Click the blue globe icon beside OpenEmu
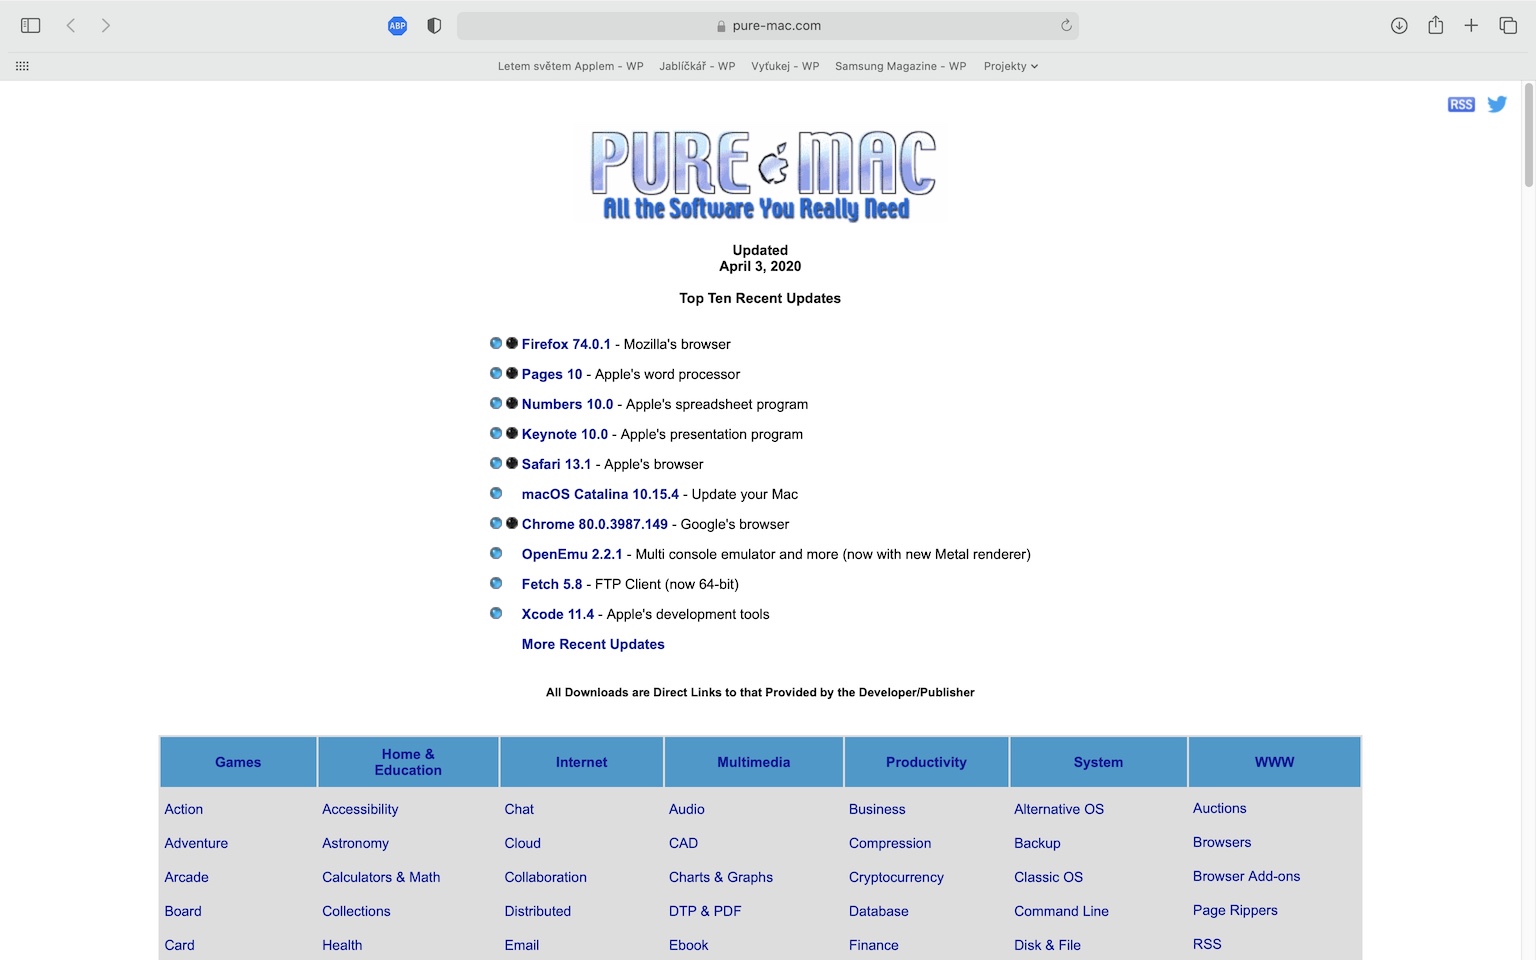Screen dimensions: 1536x960 click(496, 553)
